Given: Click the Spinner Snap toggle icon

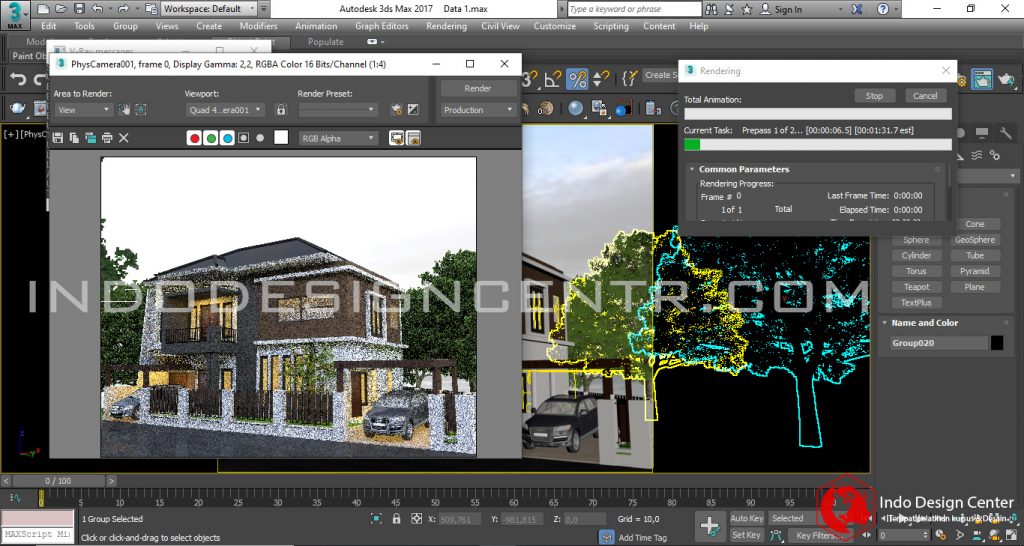Looking at the screenshot, I should 600,79.
